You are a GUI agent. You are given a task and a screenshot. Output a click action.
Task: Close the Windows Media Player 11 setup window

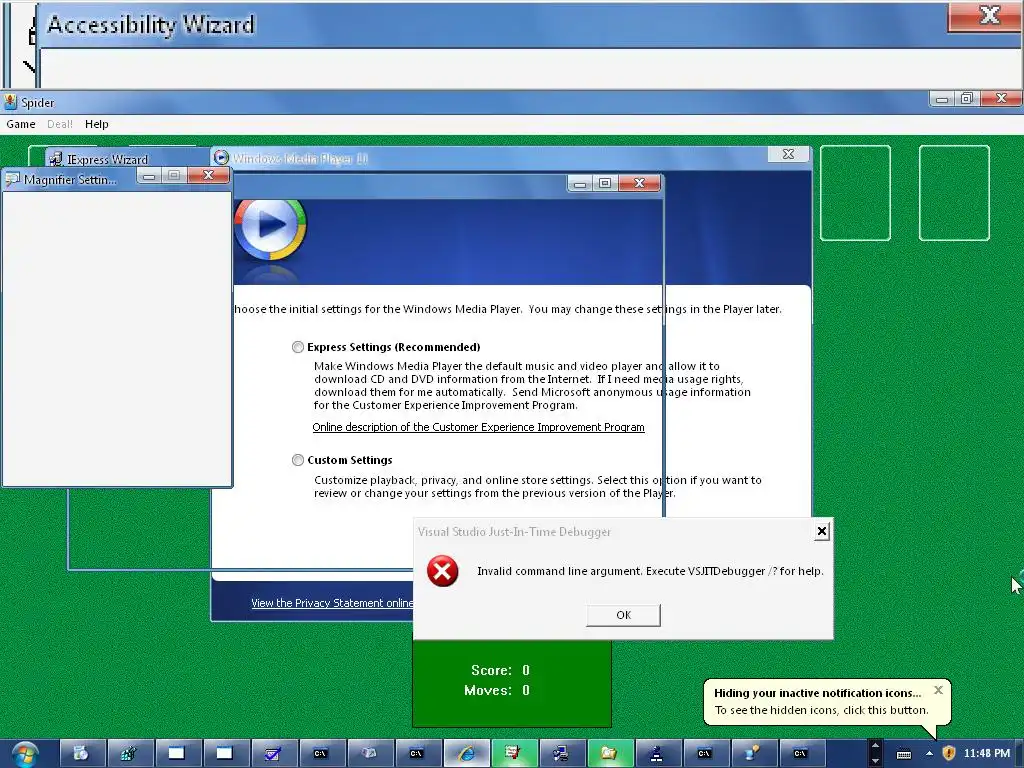point(788,154)
